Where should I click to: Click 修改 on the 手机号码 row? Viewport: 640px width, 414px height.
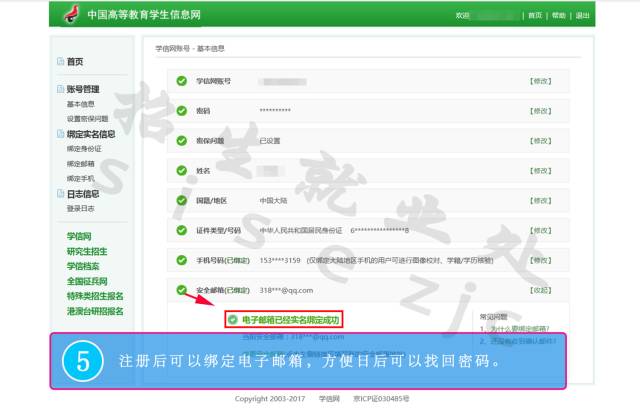(539, 260)
